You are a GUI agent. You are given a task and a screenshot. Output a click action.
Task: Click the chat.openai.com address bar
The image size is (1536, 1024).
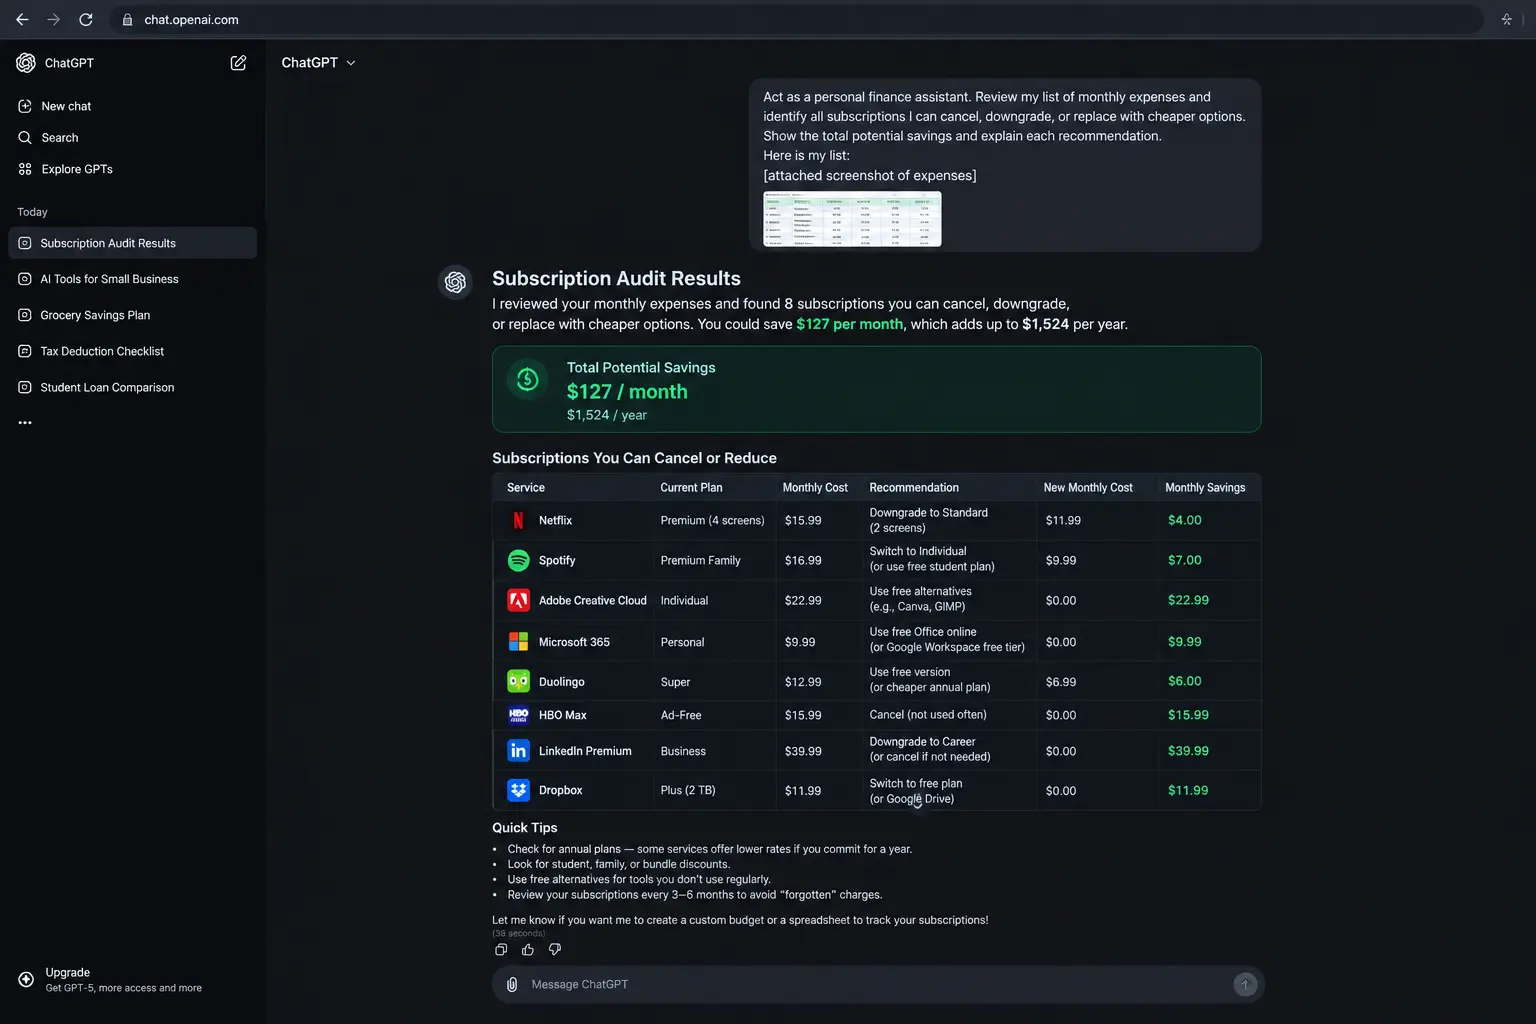click(795, 20)
